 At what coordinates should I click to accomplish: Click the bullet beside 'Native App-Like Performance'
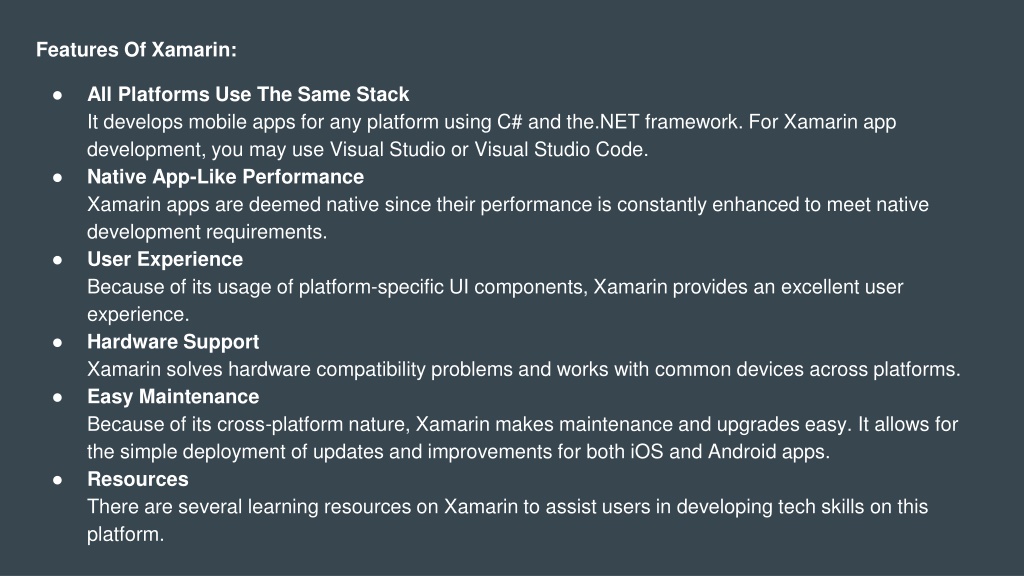tap(57, 178)
